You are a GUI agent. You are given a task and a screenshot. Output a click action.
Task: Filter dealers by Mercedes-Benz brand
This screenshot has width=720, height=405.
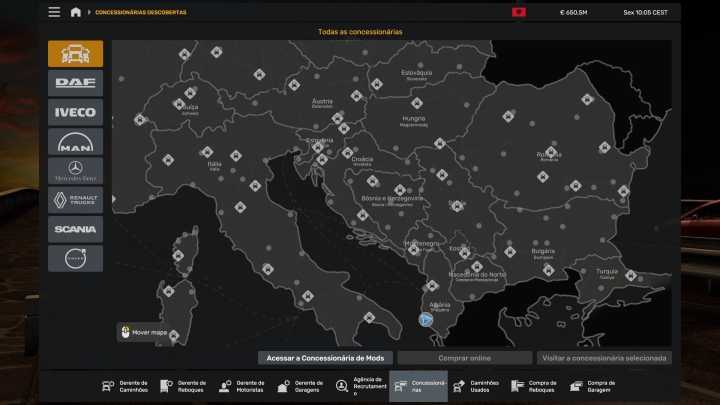pyautogui.click(x=75, y=171)
